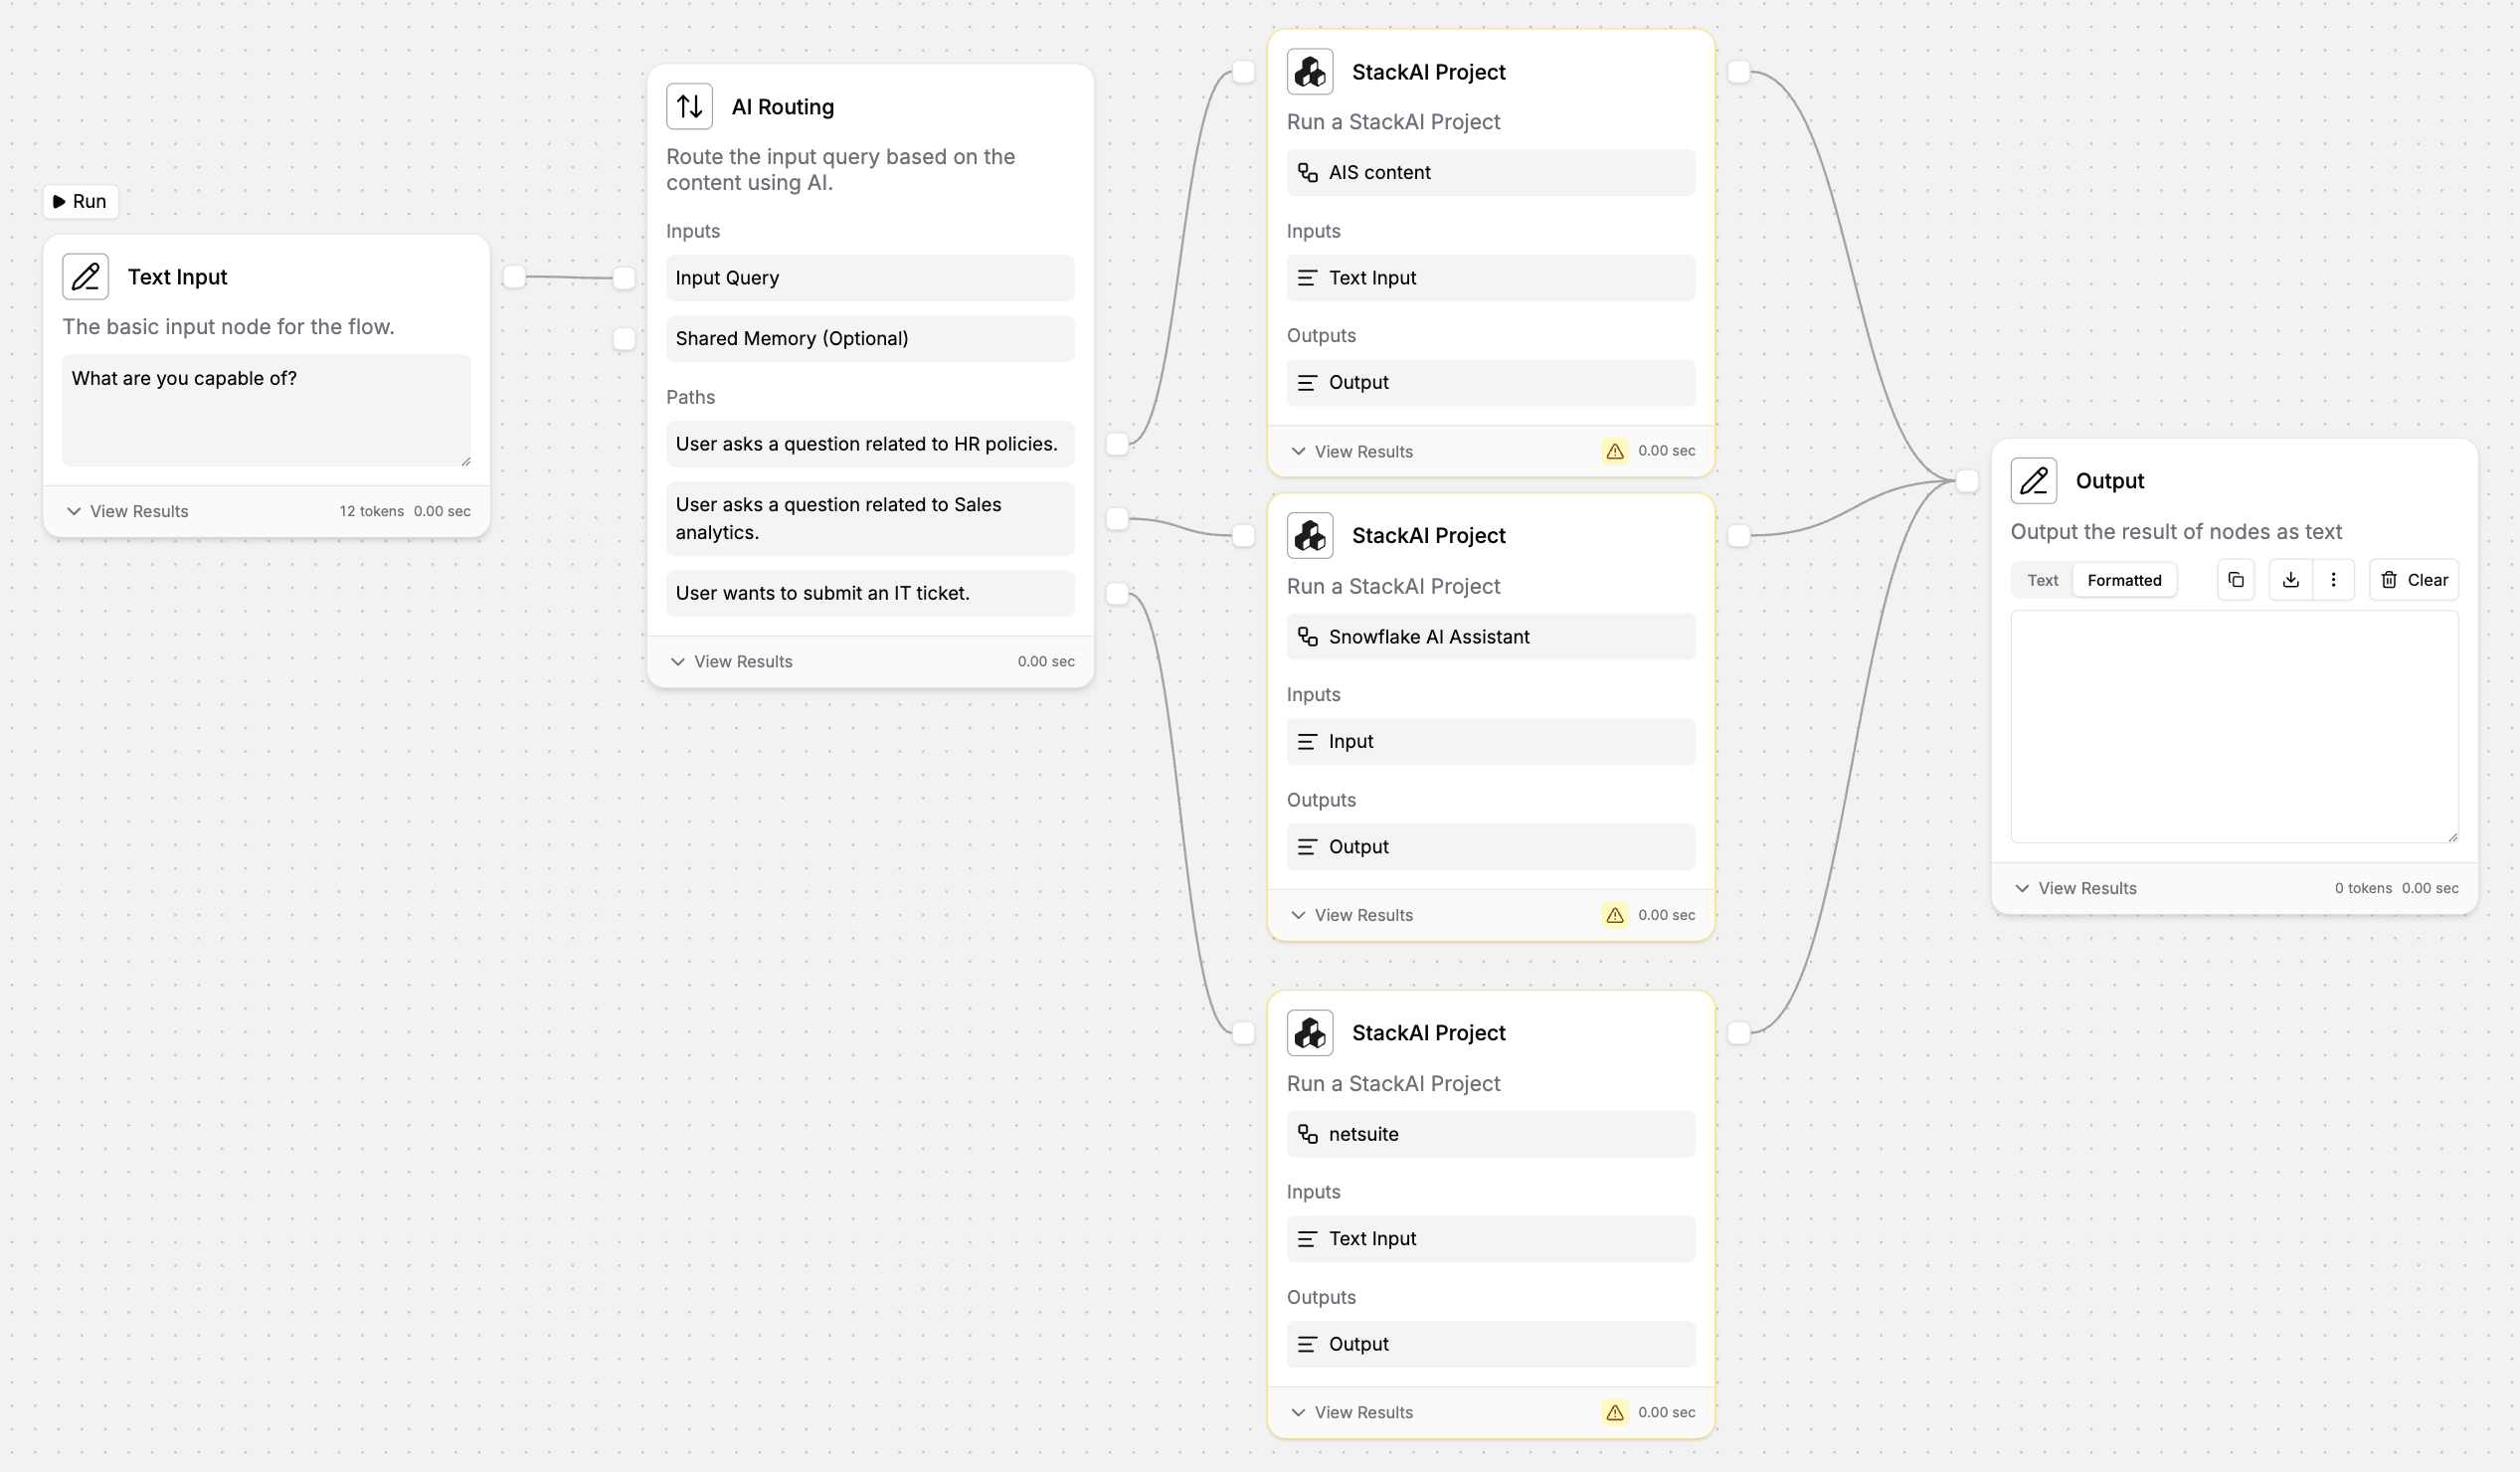This screenshot has width=2520, height=1472.
Task: Select the Snowflake AI Assistant project field
Action: coord(1490,637)
